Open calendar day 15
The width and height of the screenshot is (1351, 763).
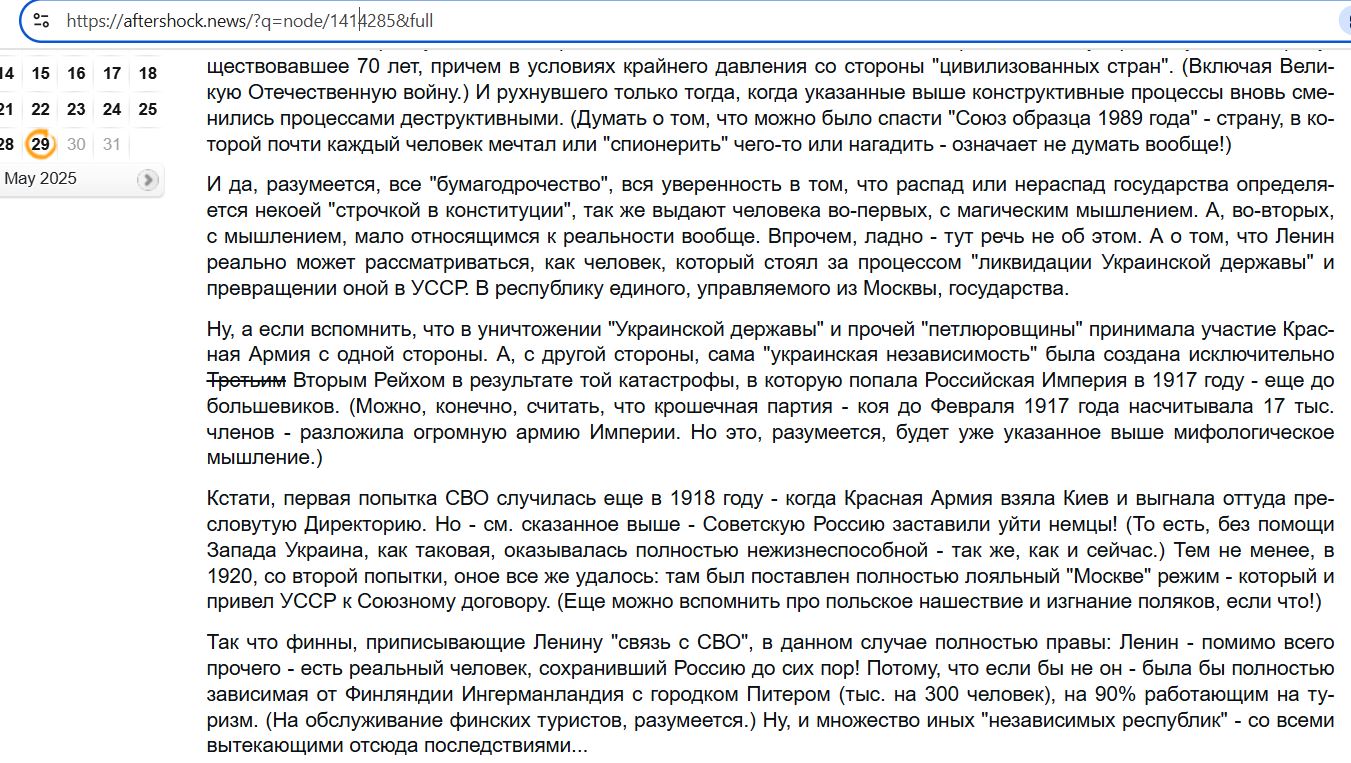40,73
